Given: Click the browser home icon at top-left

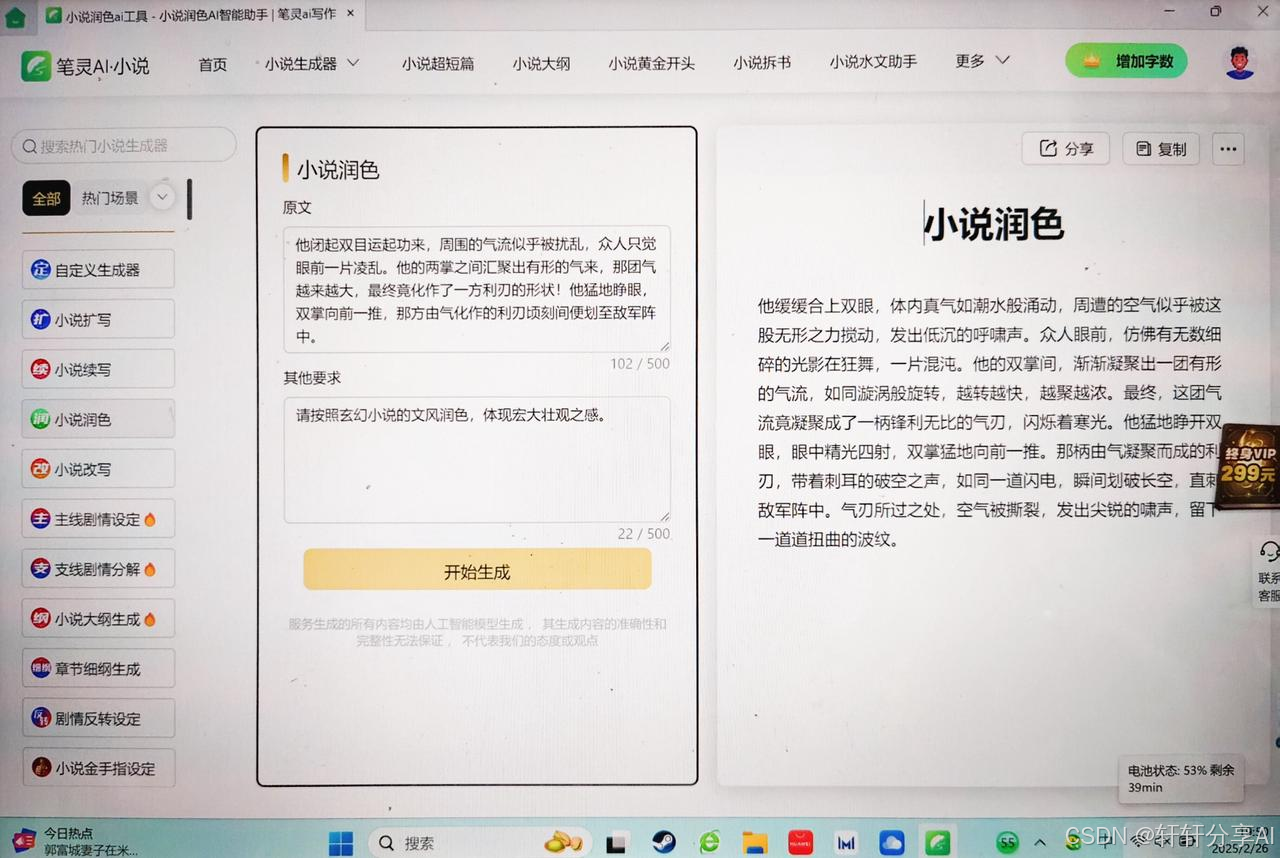Looking at the screenshot, I should [x=15, y=15].
